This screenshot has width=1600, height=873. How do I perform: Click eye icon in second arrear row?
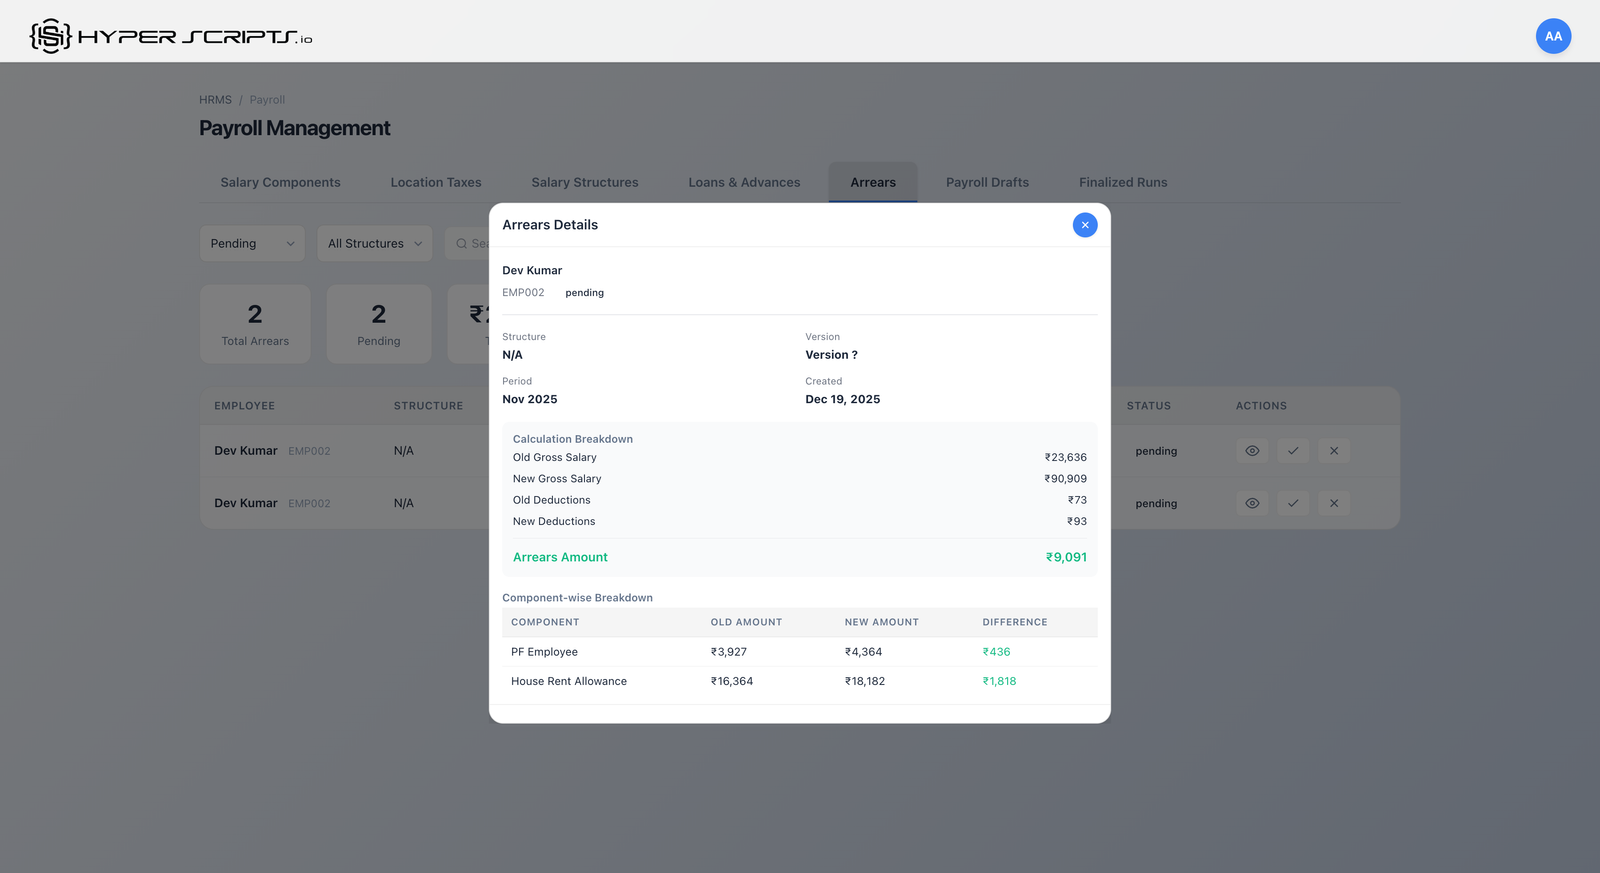tap(1252, 503)
